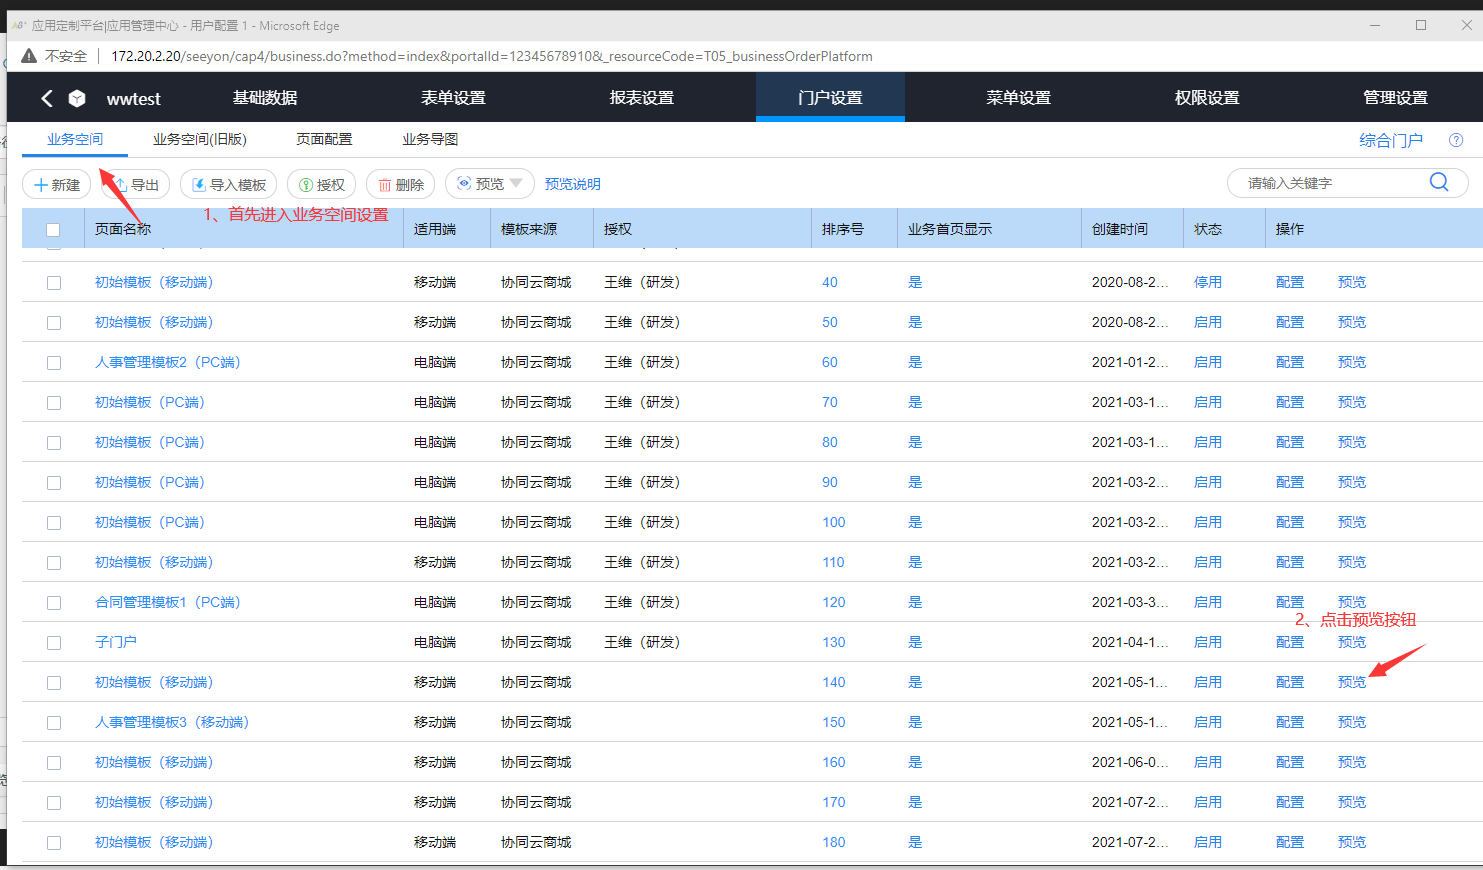Click 预览说明 link in toolbar
This screenshot has height=870, width=1483.
click(572, 184)
